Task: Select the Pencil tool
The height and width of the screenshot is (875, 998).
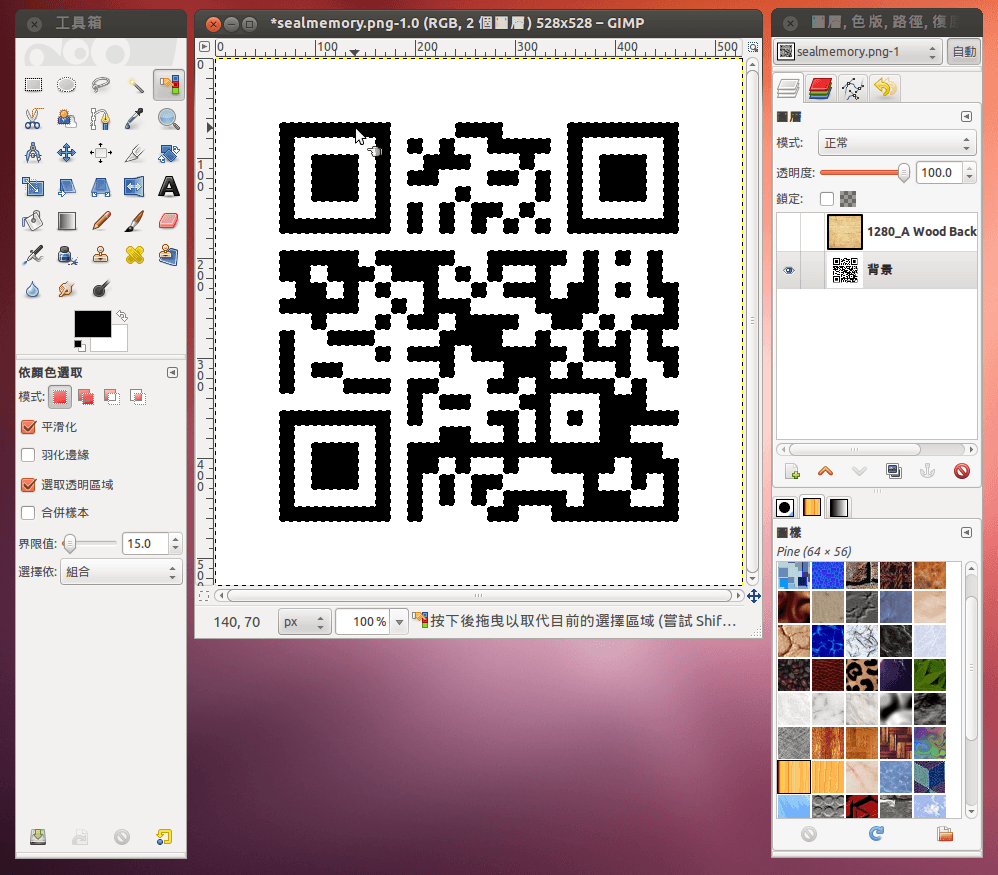Action: tap(101, 220)
